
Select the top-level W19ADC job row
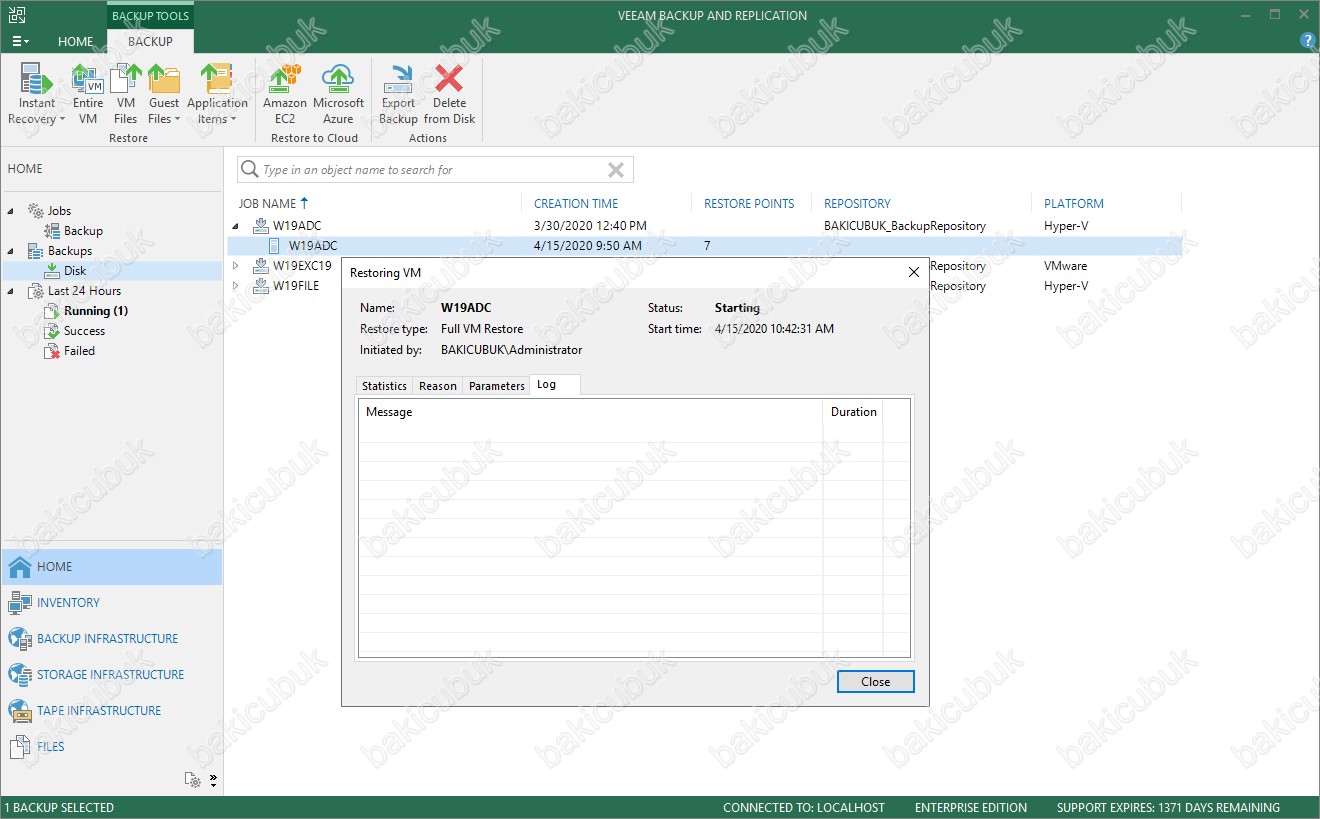pyautogui.click(x=705, y=226)
